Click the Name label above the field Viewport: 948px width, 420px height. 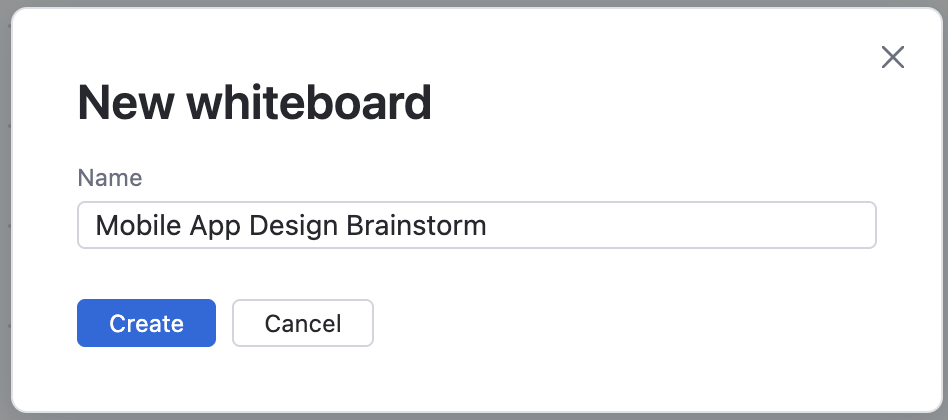click(110, 178)
